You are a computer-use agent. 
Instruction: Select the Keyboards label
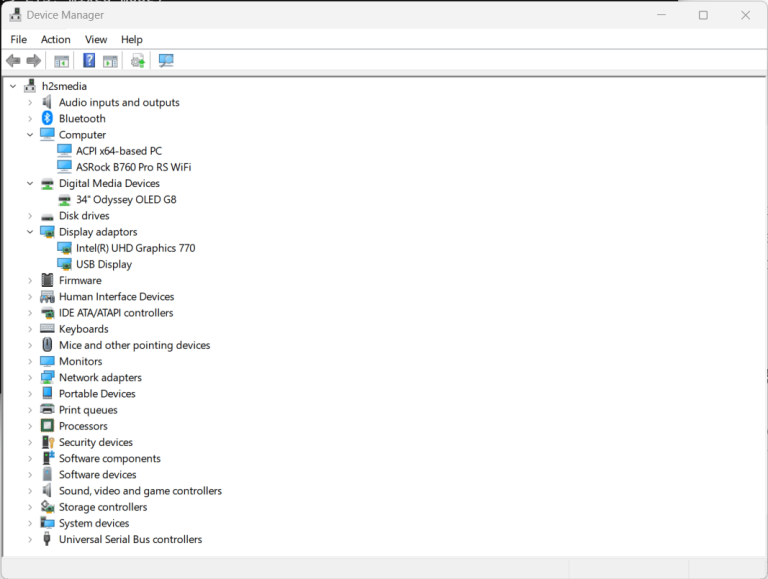click(83, 329)
